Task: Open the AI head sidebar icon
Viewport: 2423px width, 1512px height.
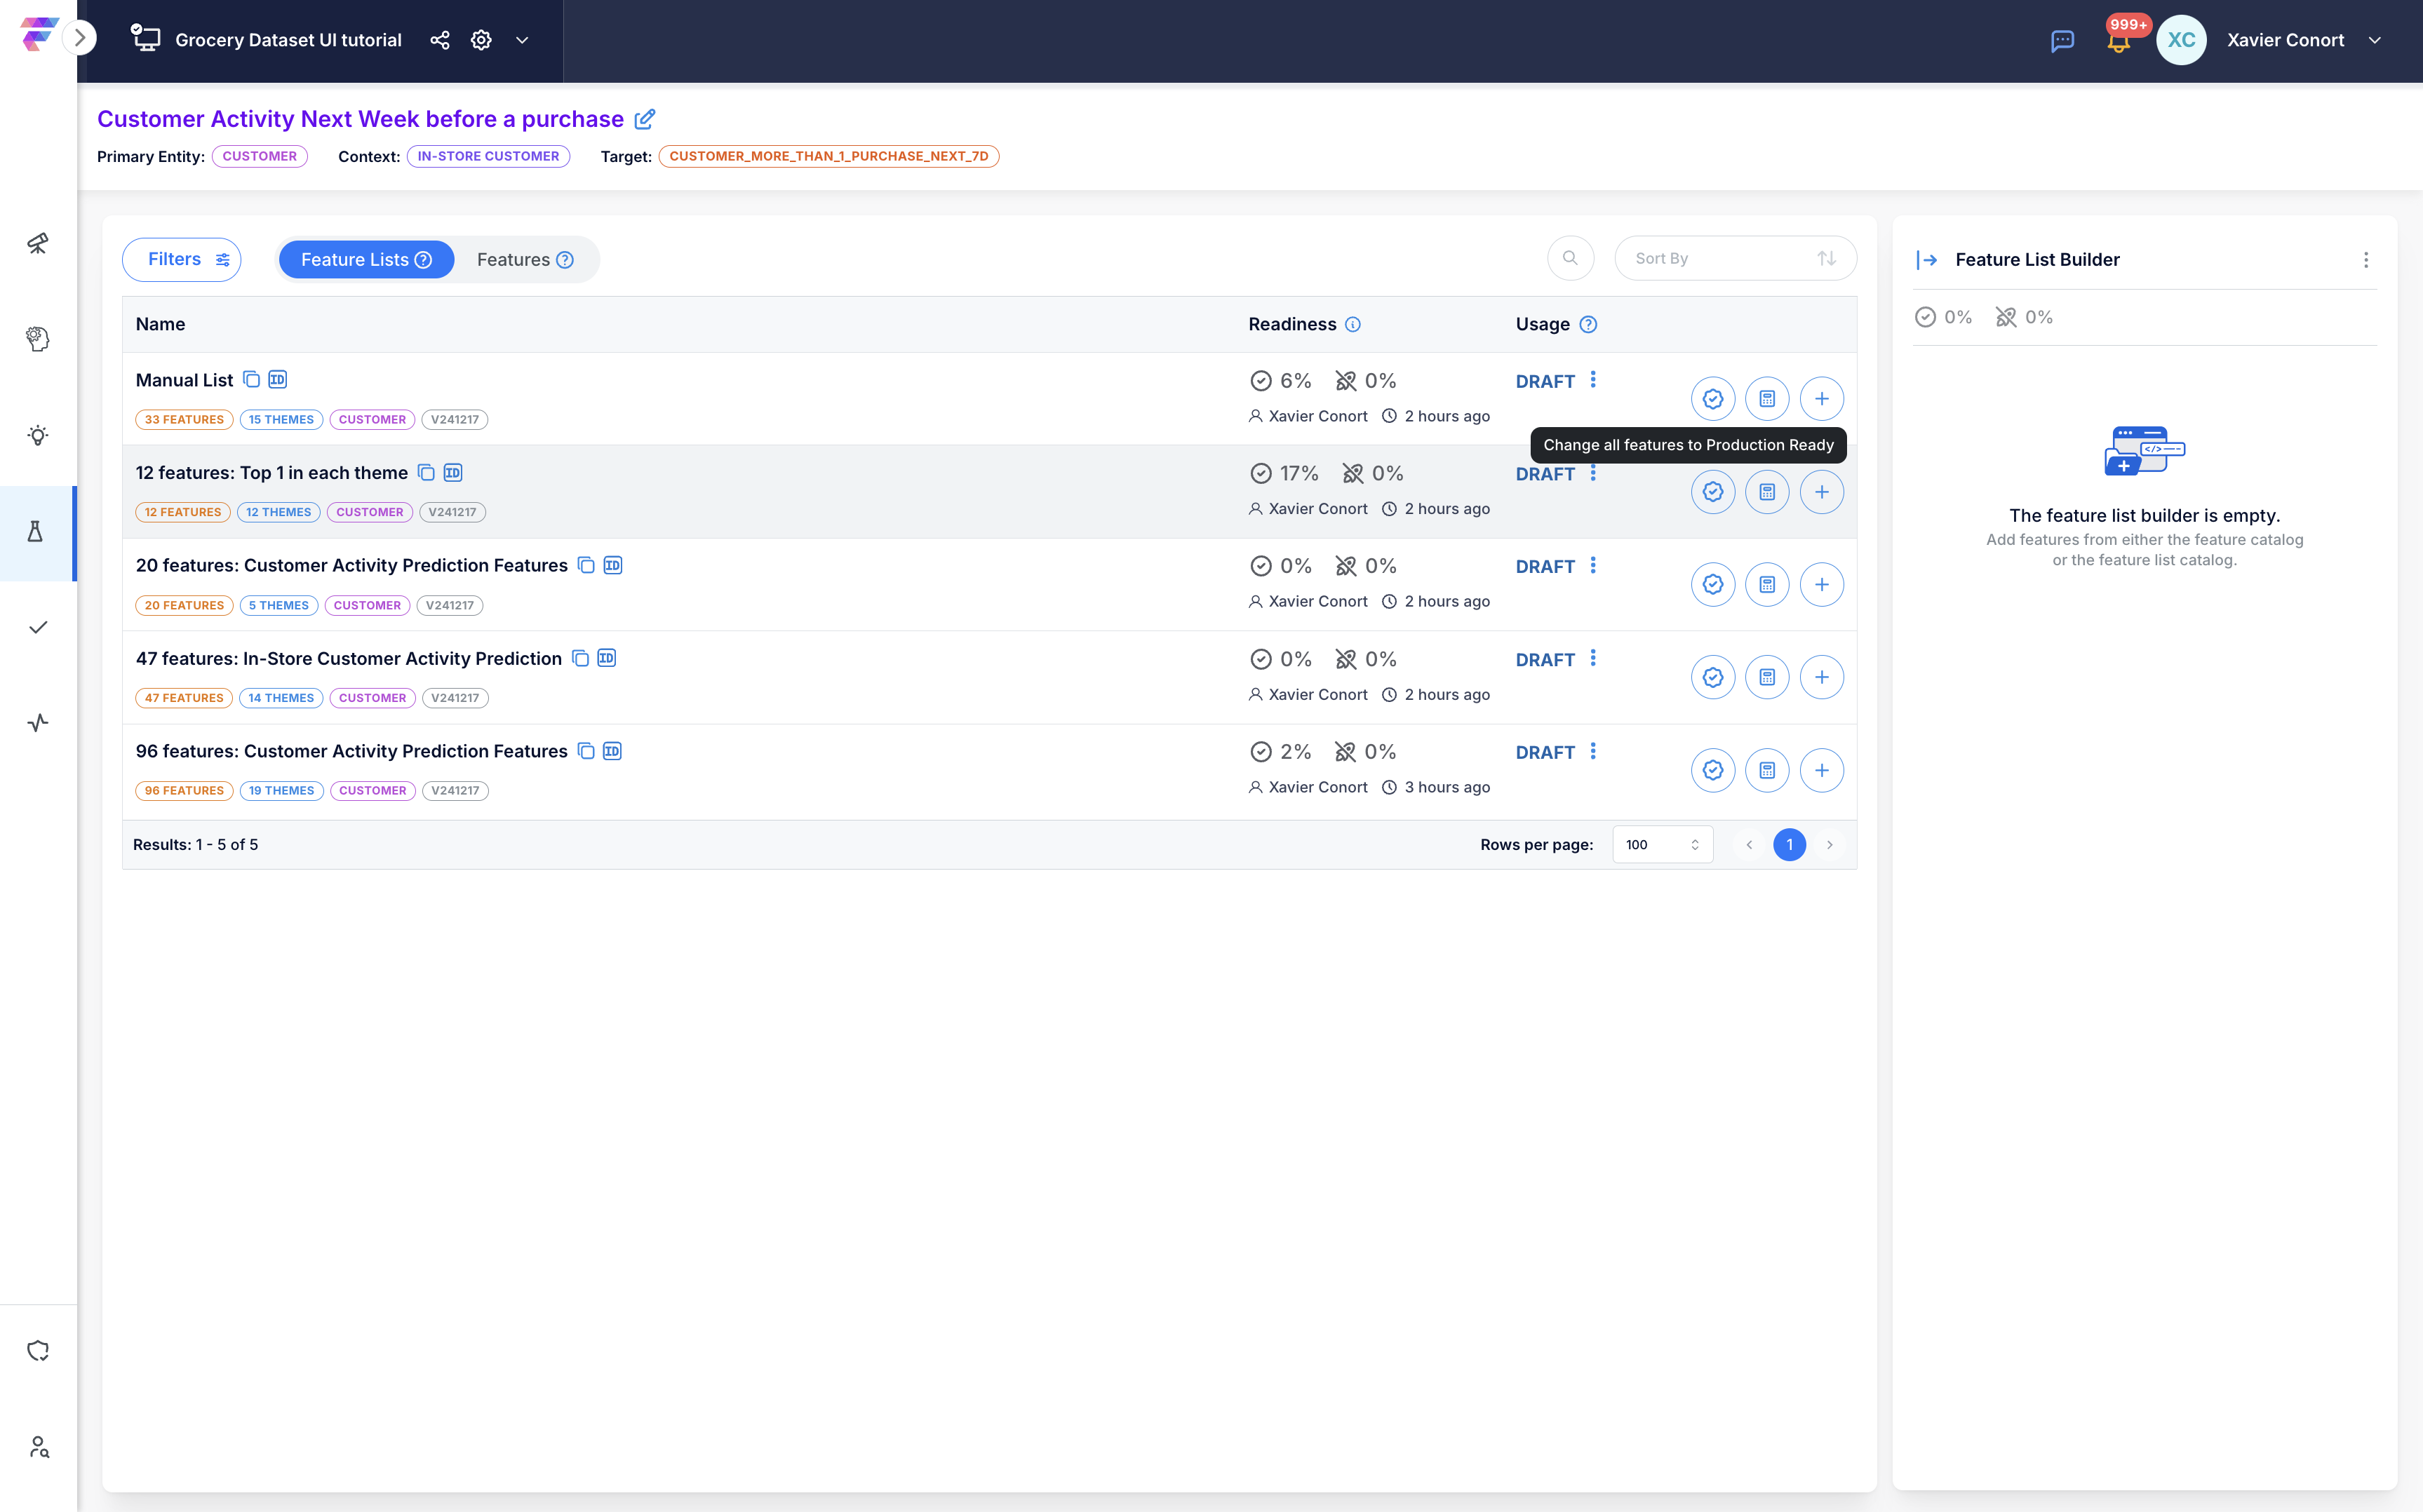Action: pyautogui.click(x=38, y=339)
